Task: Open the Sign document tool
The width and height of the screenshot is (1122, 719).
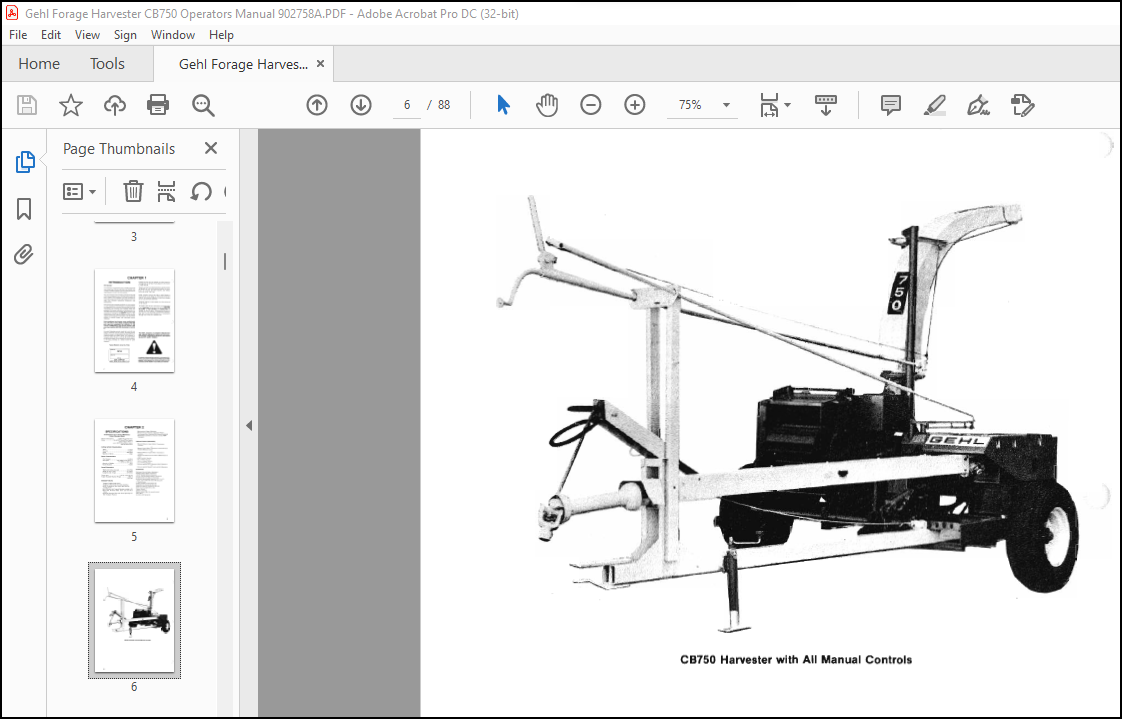Action: click(x=978, y=105)
